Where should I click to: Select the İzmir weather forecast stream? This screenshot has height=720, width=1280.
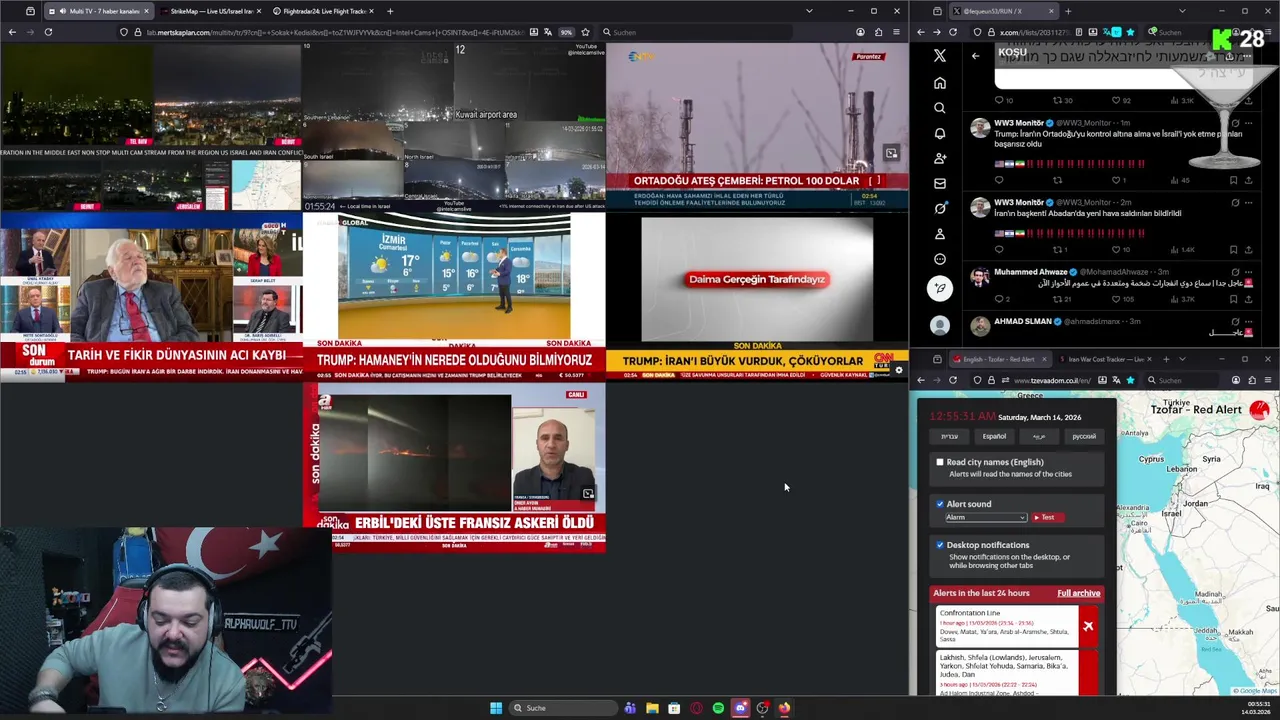pyautogui.click(x=454, y=298)
